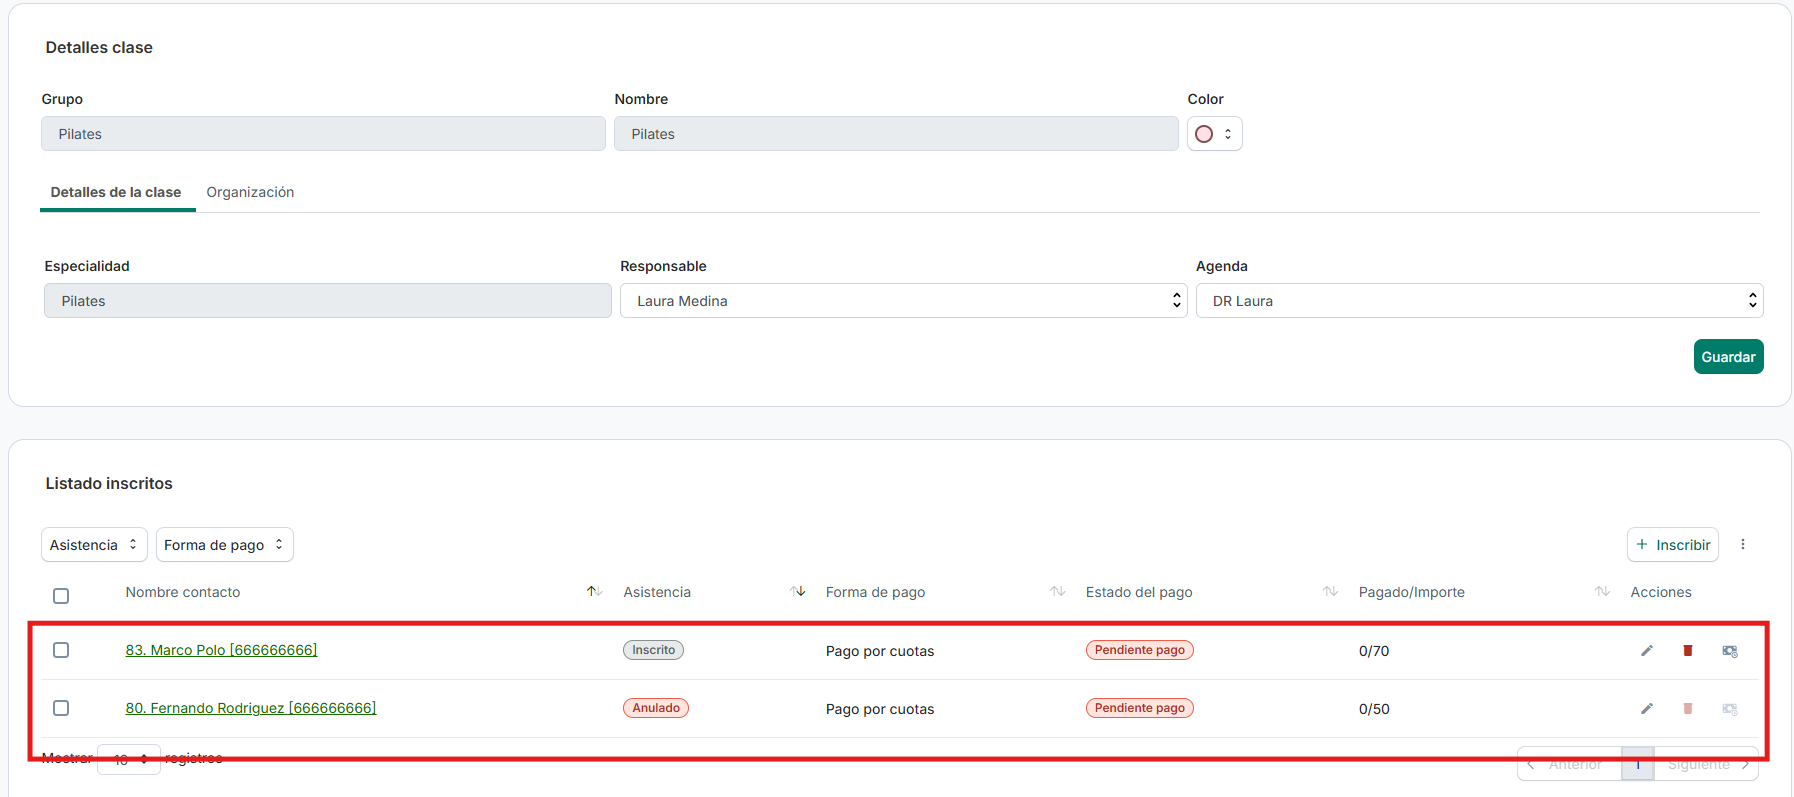Check the Fernando Rodriguez row checkbox
The image size is (1794, 797).
[x=61, y=708]
